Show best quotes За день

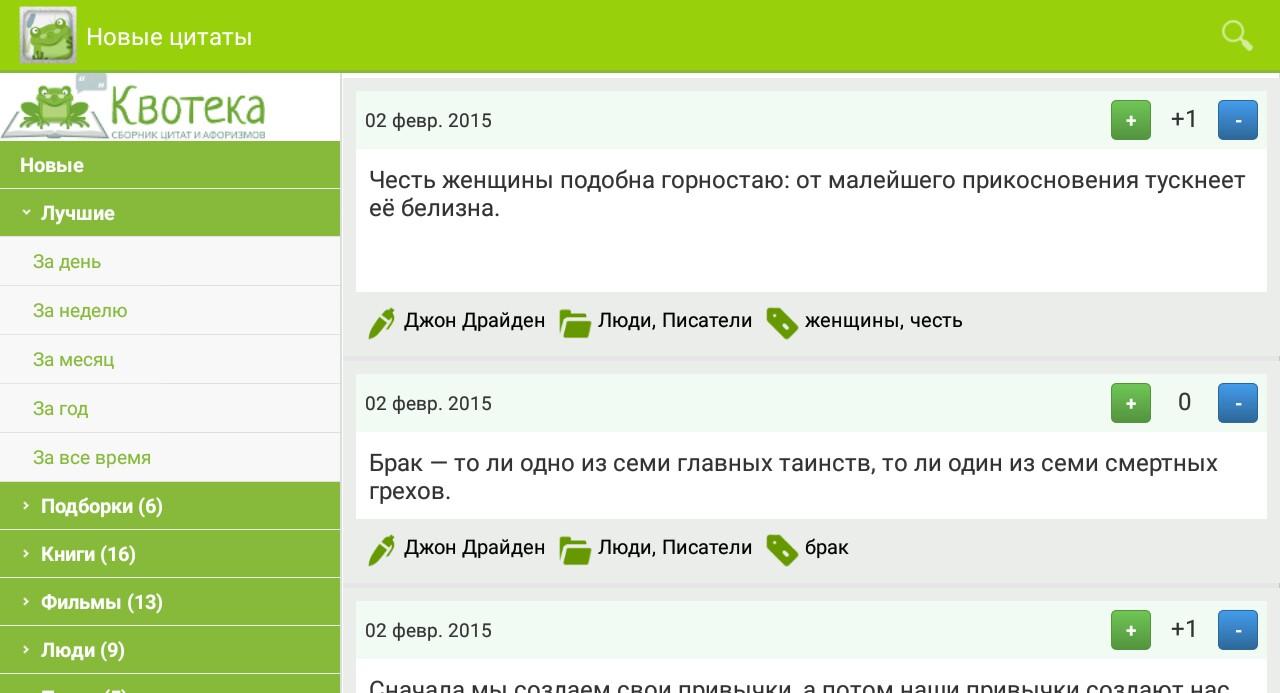[170, 262]
